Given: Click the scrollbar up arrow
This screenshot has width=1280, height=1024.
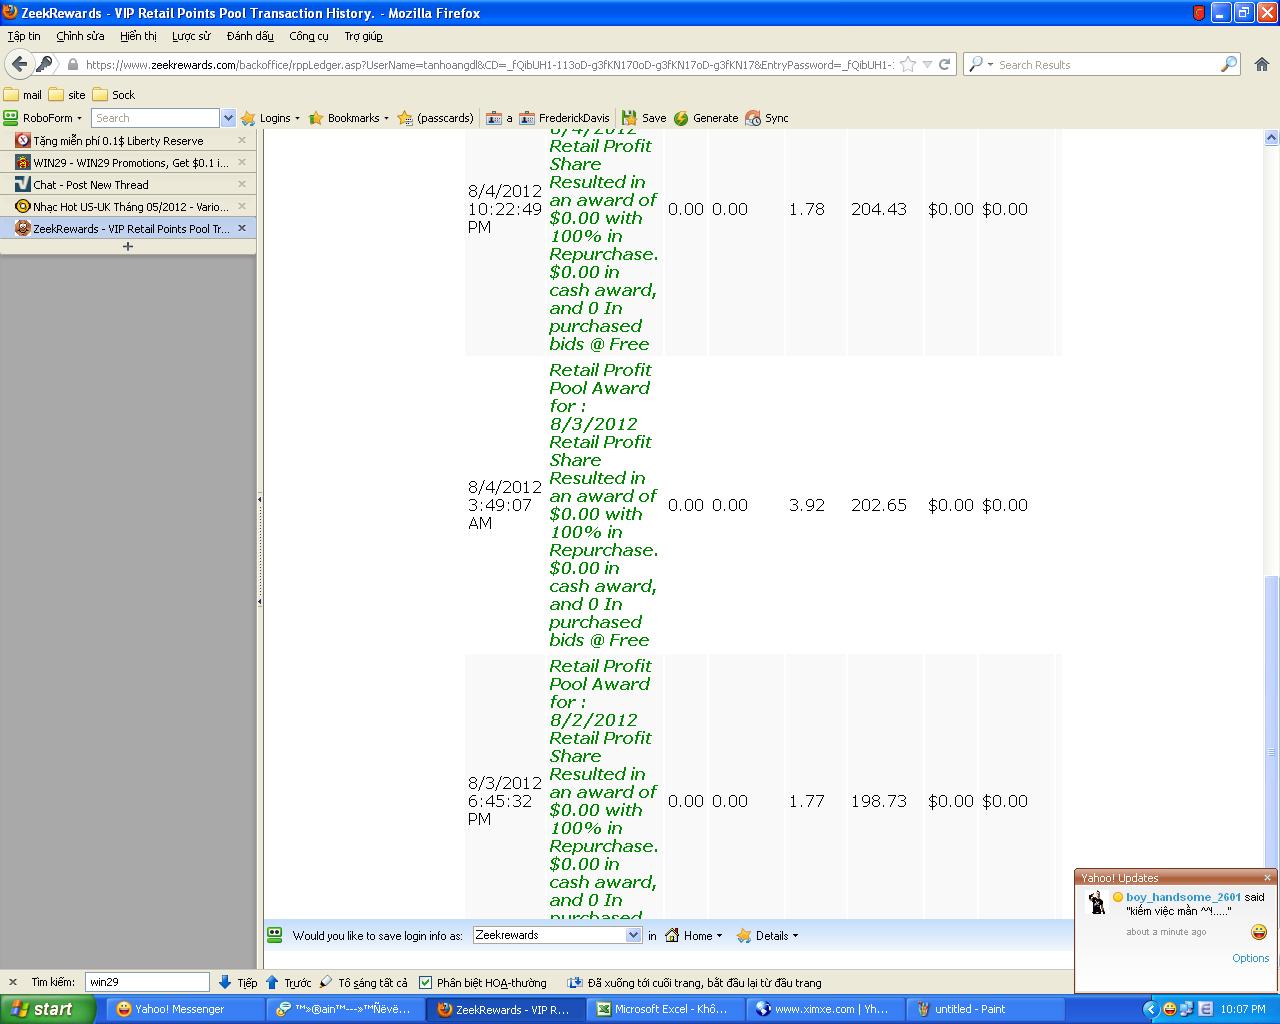Looking at the screenshot, I should point(1272,138).
